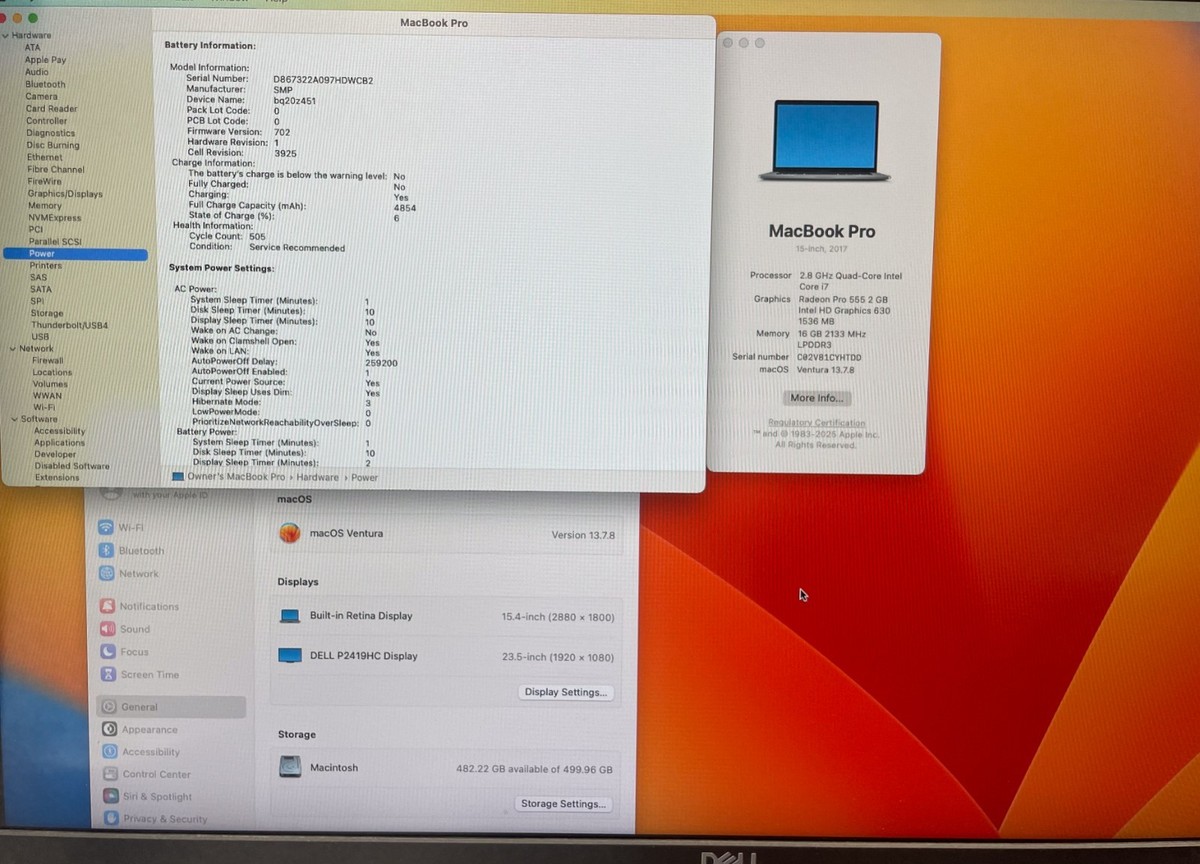The height and width of the screenshot is (864, 1200).
Task: Collapse the Hardware section in System Information
Action: (6, 35)
